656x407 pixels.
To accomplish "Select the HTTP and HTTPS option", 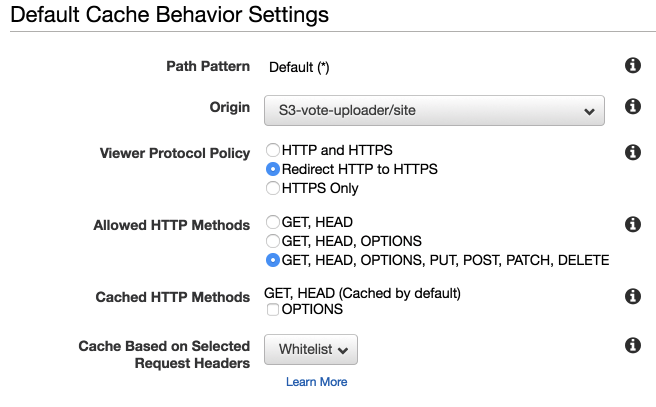I will [273, 150].
